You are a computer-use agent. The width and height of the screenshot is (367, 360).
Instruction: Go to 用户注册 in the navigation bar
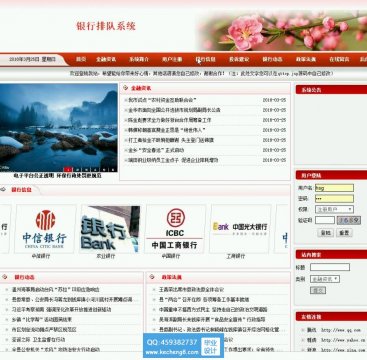point(172,60)
